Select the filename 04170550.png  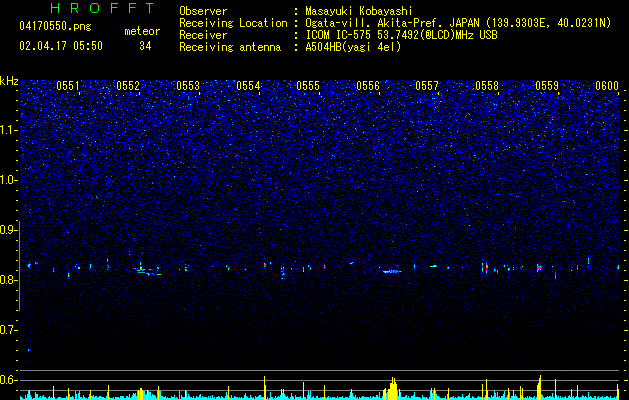pos(55,27)
